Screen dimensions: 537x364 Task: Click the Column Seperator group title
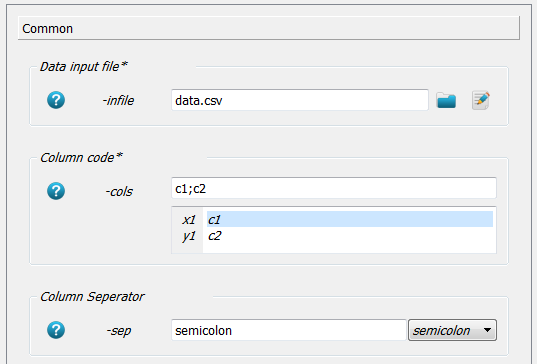click(92, 297)
